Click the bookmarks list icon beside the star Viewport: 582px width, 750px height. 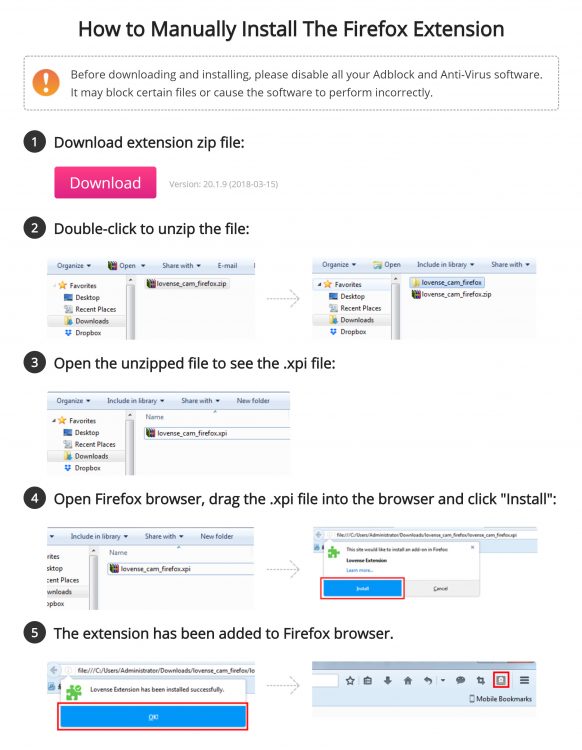(x=367, y=680)
